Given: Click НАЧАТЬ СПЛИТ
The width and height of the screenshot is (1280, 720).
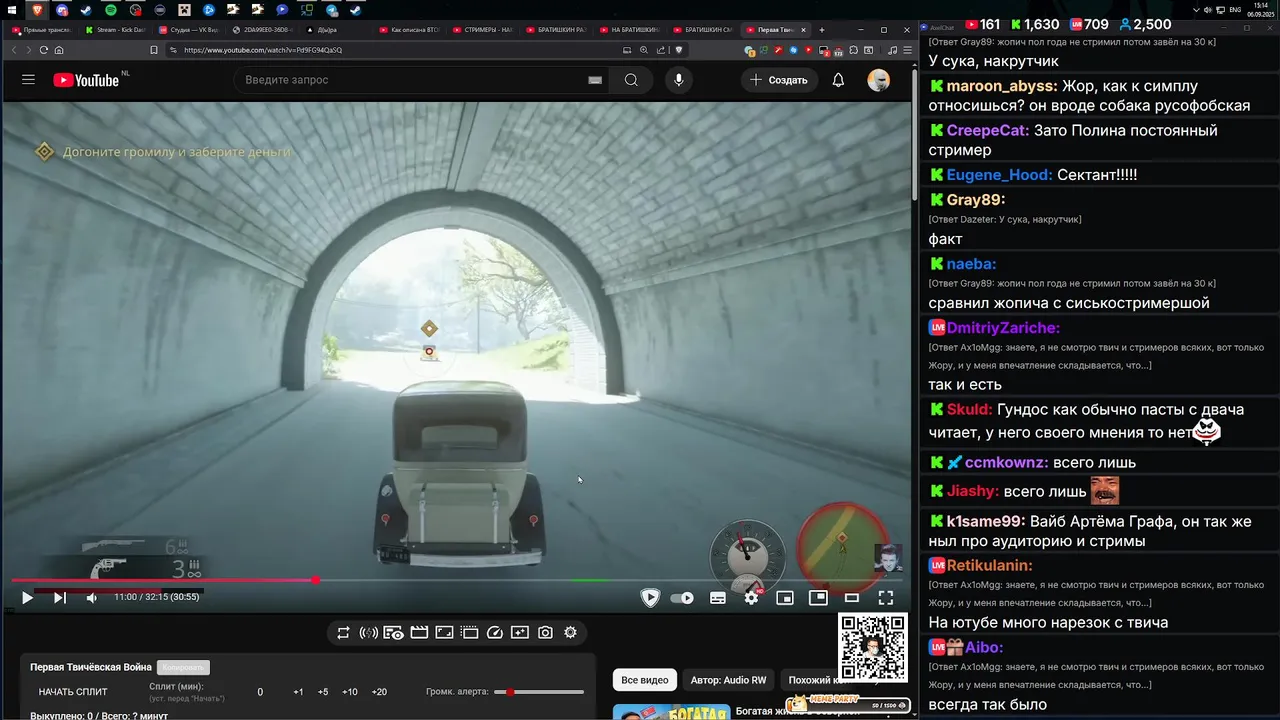Looking at the screenshot, I should click(x=73, y=692).
